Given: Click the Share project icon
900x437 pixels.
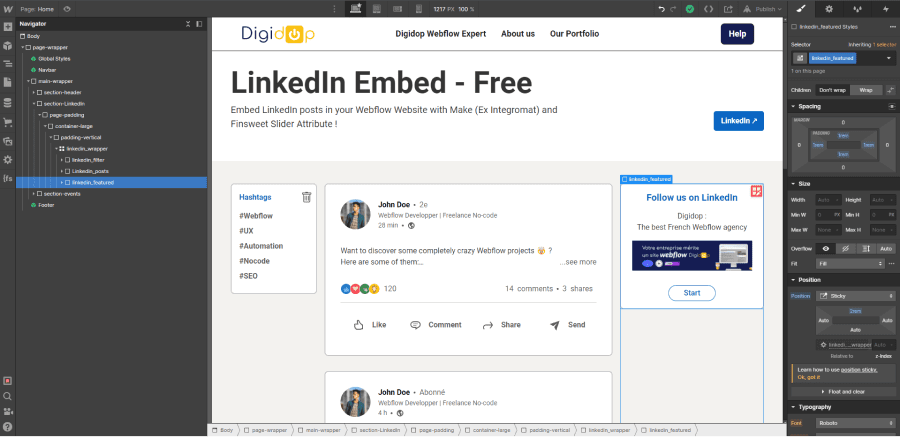Looking at the screenshot, I should click(728, 9).
